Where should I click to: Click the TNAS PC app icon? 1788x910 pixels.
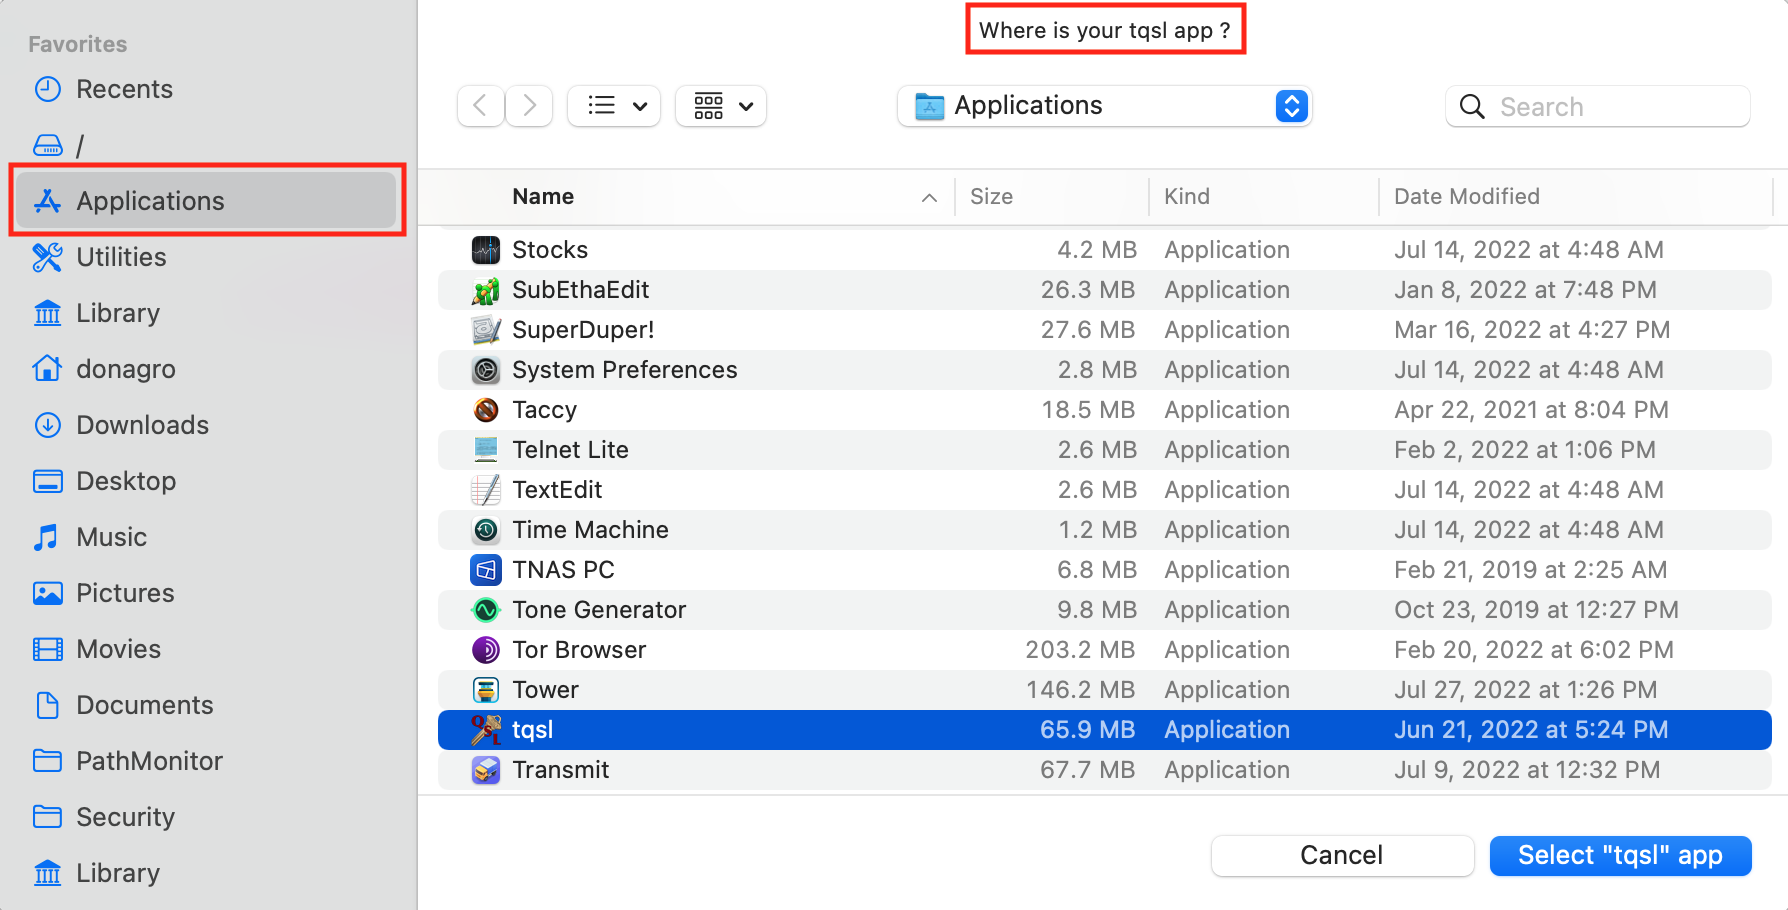pyautogui.click(x=486, y=570)
